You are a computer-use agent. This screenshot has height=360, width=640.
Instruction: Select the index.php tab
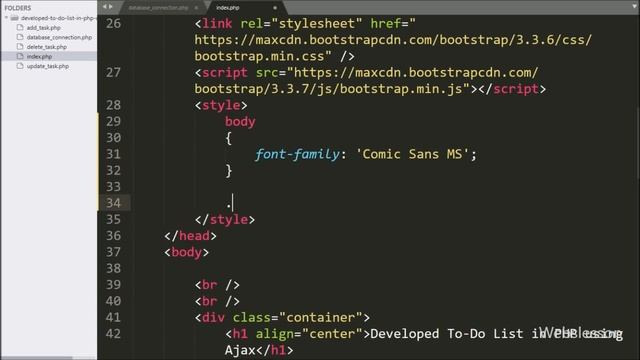pos(228,8)
